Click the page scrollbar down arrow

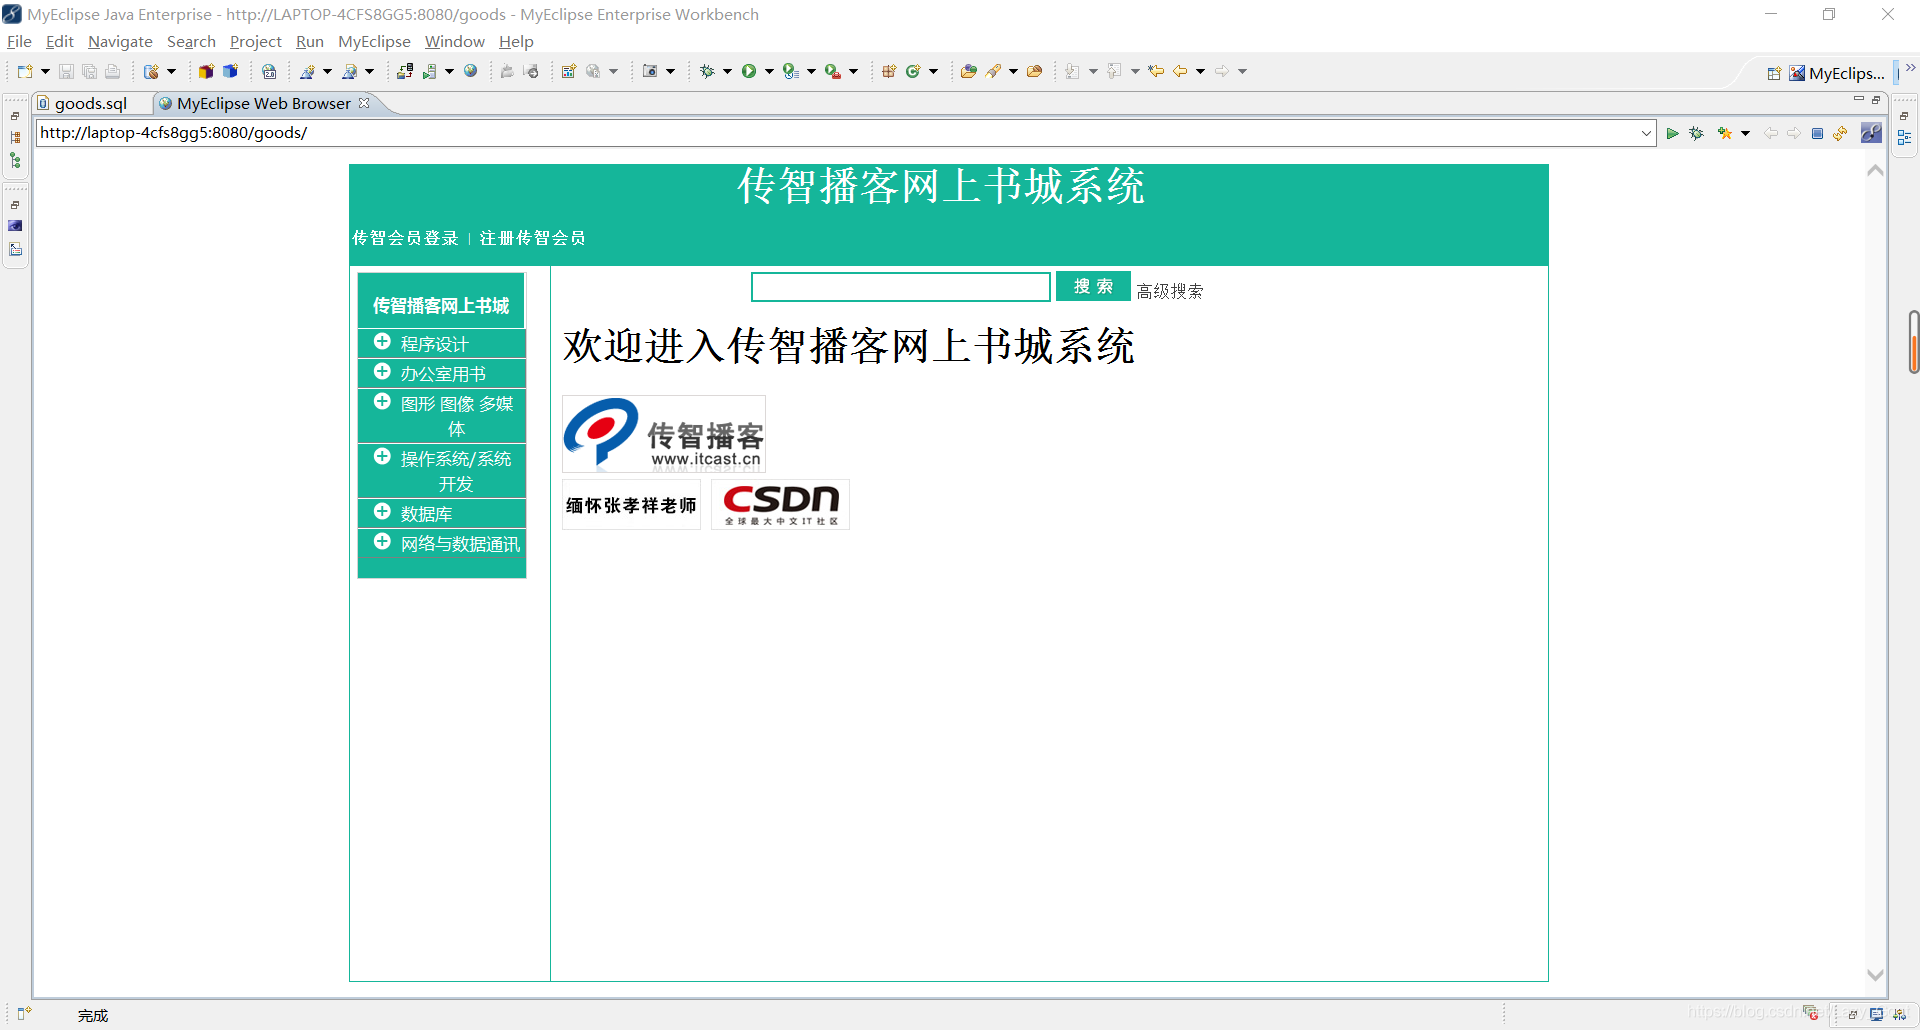point(1875,974)
